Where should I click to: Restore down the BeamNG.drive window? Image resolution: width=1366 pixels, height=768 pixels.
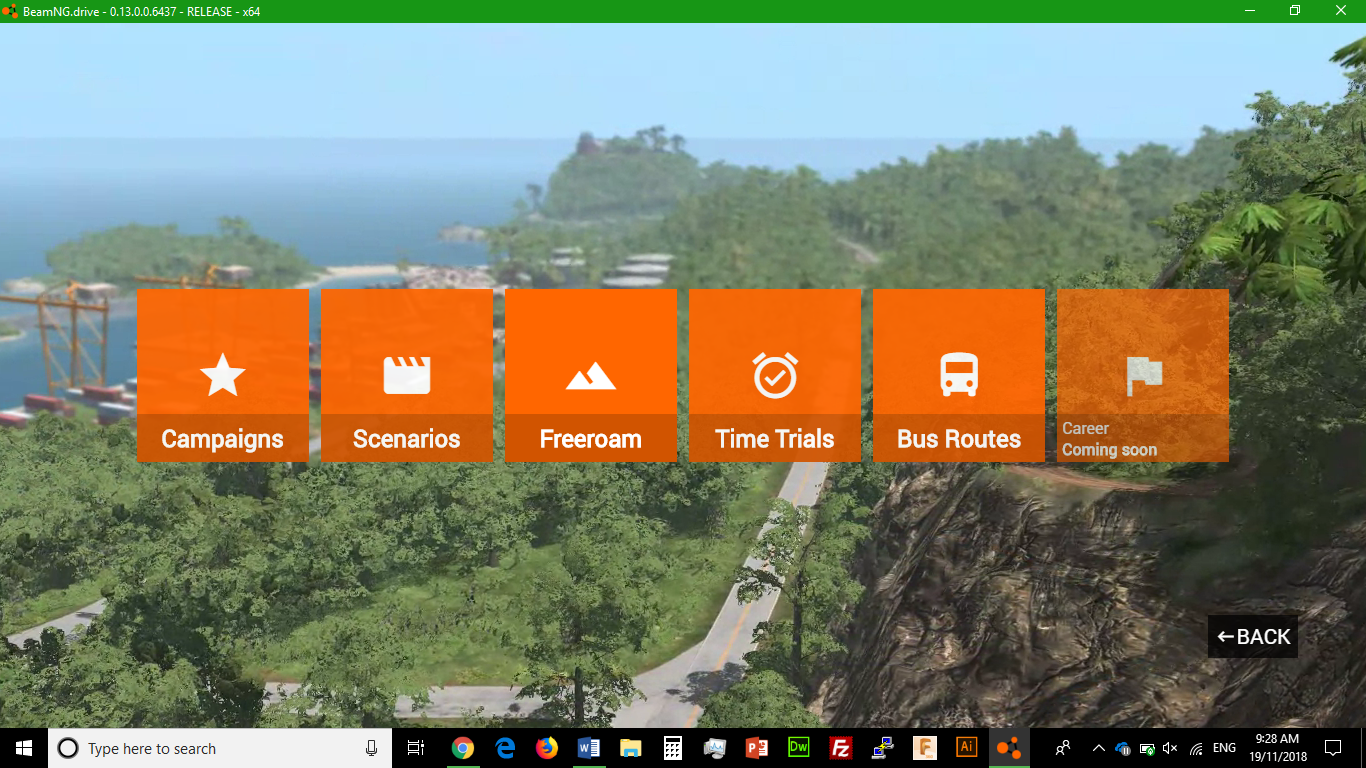[x=1295, y=11]
